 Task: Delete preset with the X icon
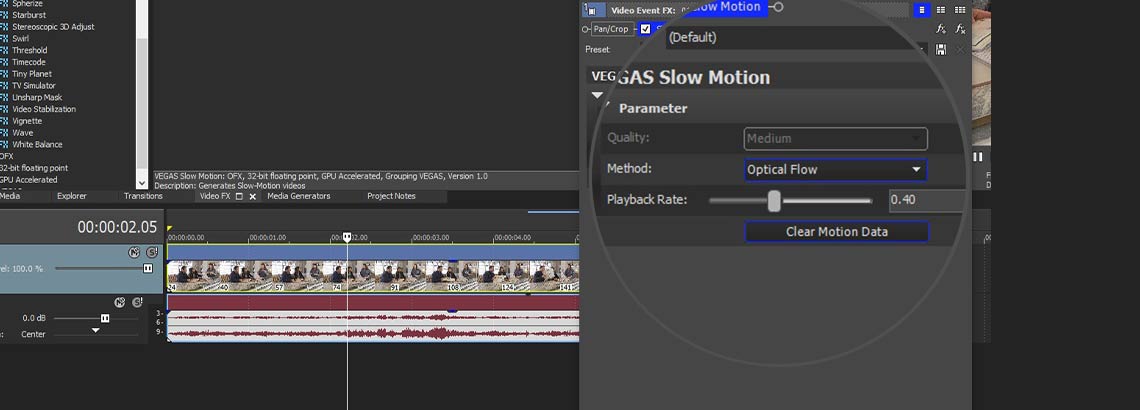tap(960, 49)
